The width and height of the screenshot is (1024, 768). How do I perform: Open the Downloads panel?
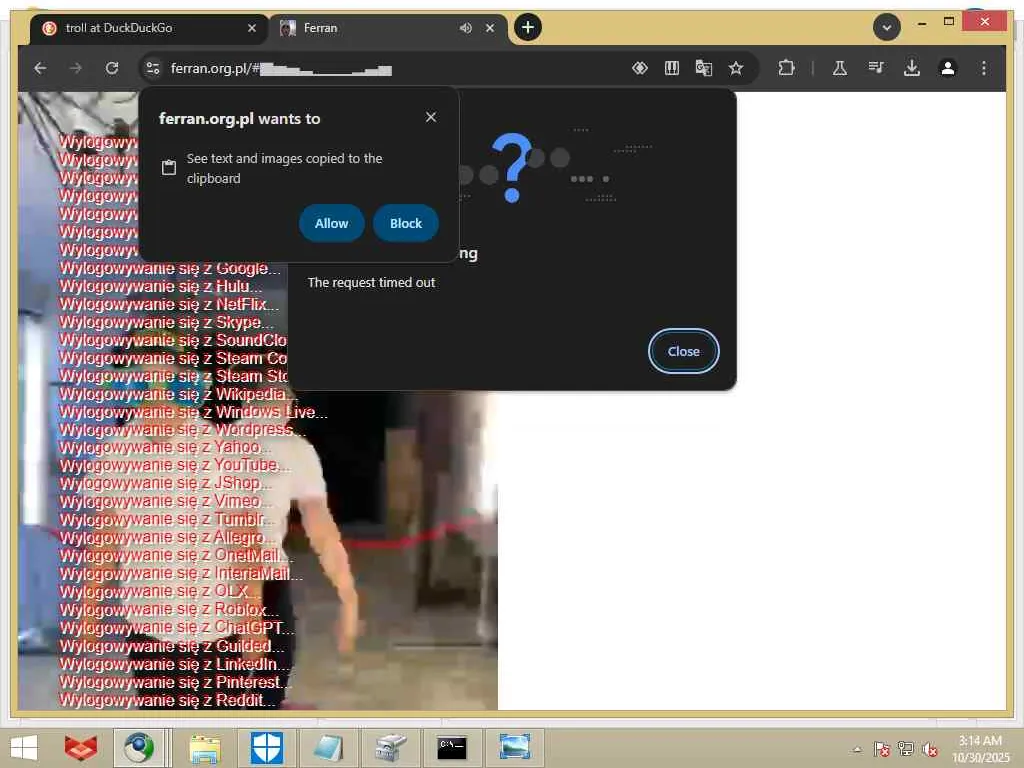click(912, 68)
